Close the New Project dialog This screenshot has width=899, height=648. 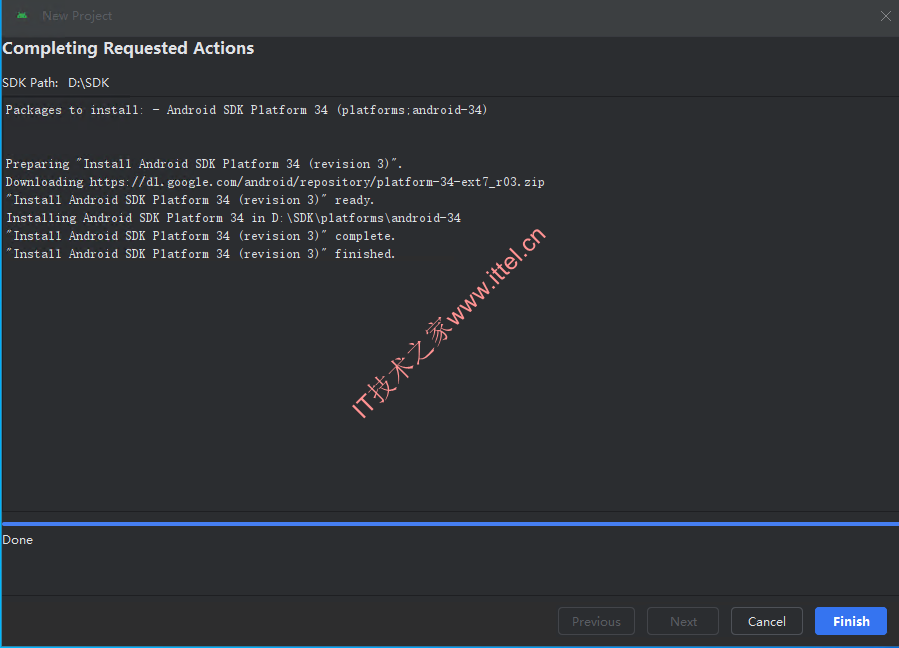[x=885, y=16]
